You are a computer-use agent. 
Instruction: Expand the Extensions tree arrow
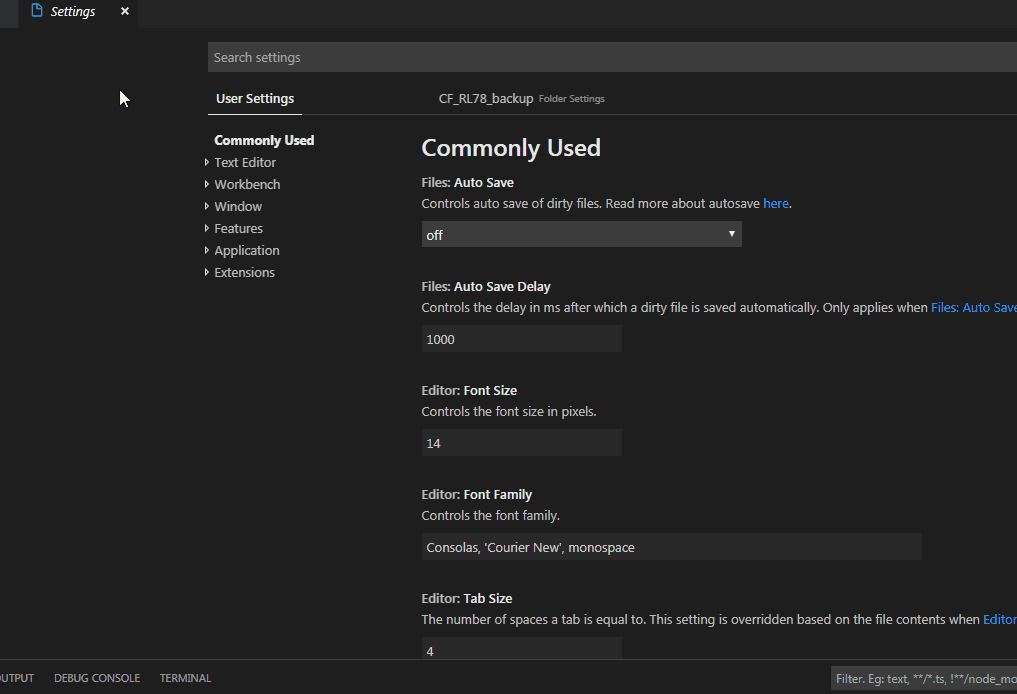(x=207, y=272)
